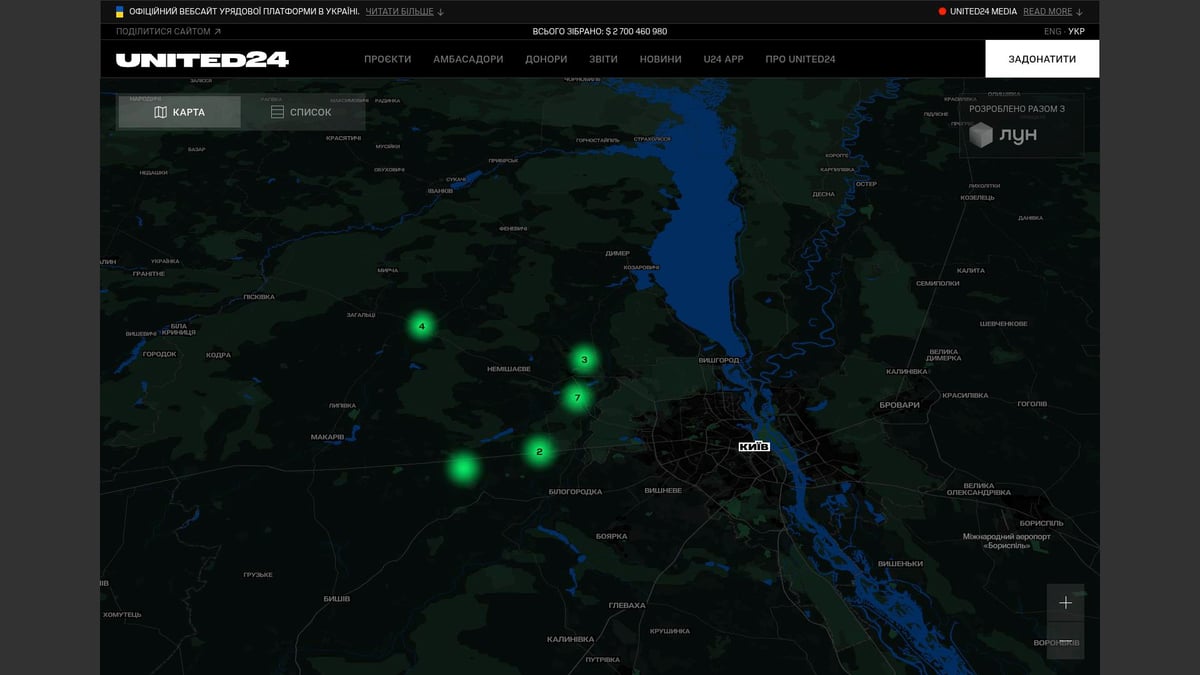This screenshot has height=675, width=1200.
Task: Click the UNITED24 logo
Action: tap(202, 59)
